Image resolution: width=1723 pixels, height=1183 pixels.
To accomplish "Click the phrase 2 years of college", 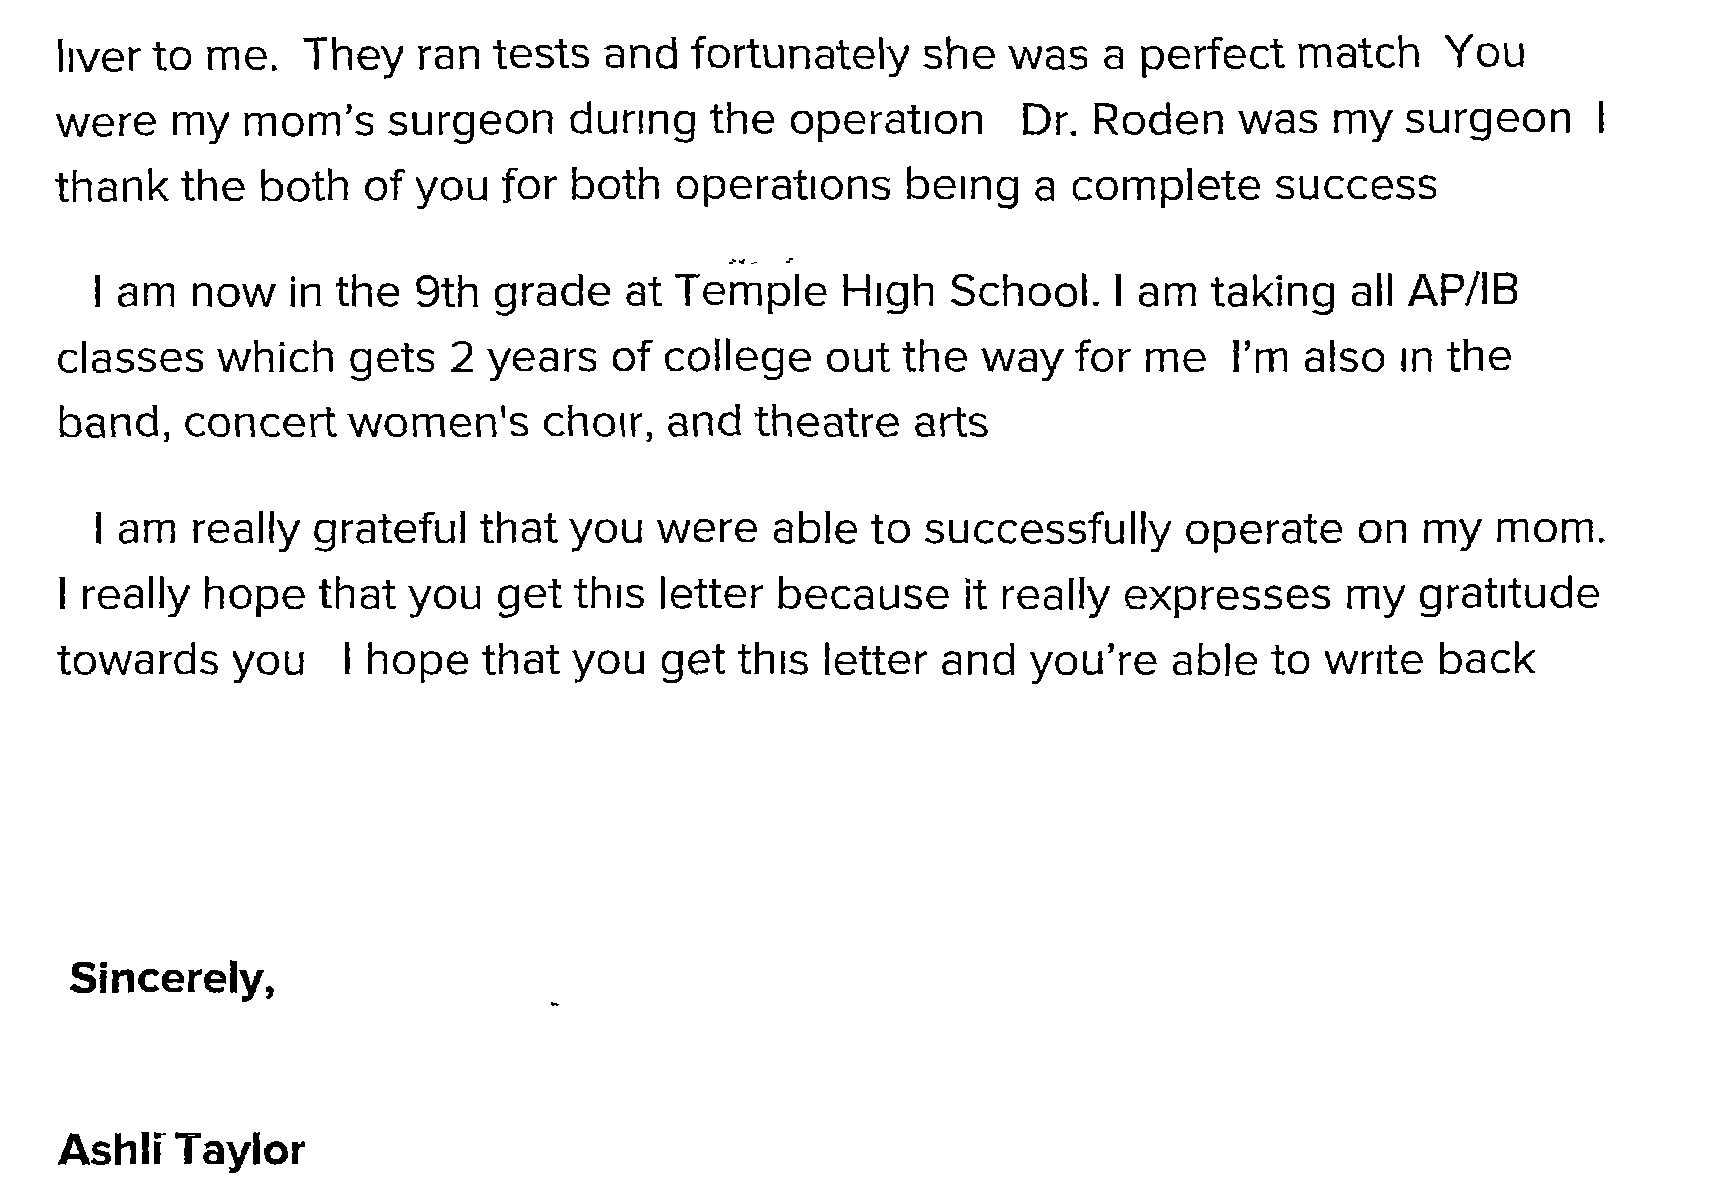I will (630, 358).
